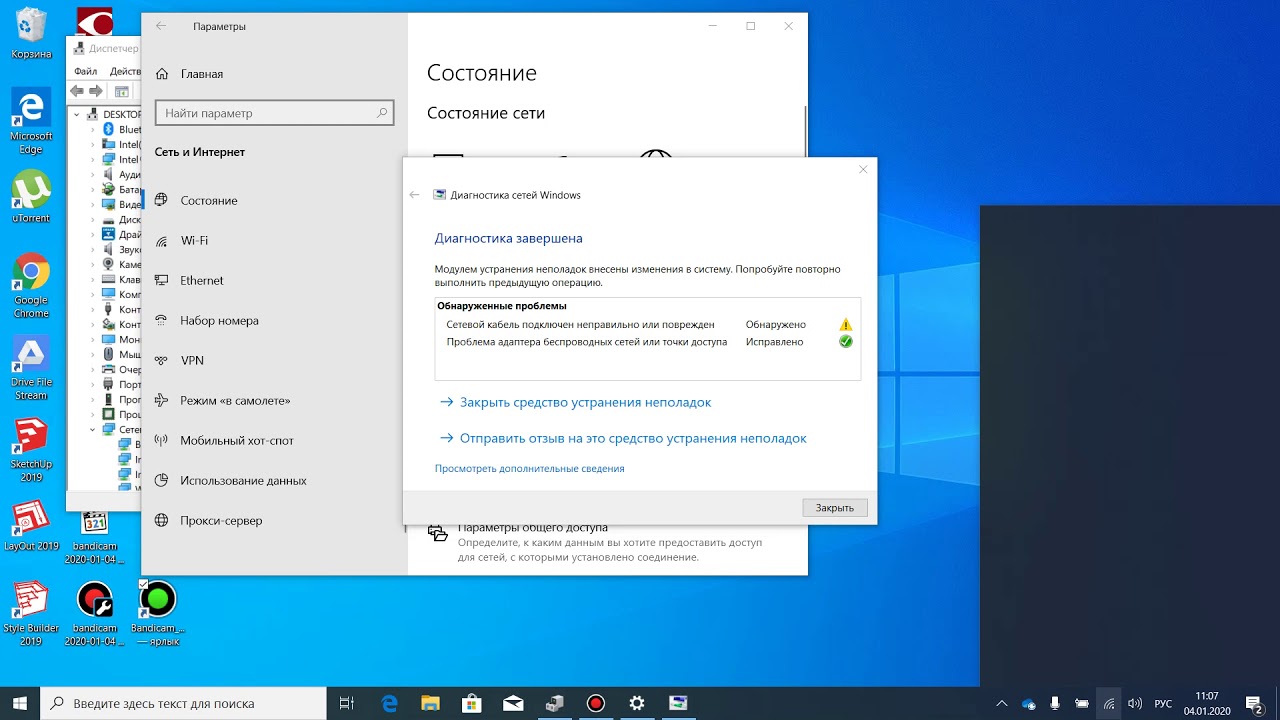Screen dimensions: 1280x720
Task: Open SketchUp 2019 desktop shortcut
Action: [x=31, y=450]
